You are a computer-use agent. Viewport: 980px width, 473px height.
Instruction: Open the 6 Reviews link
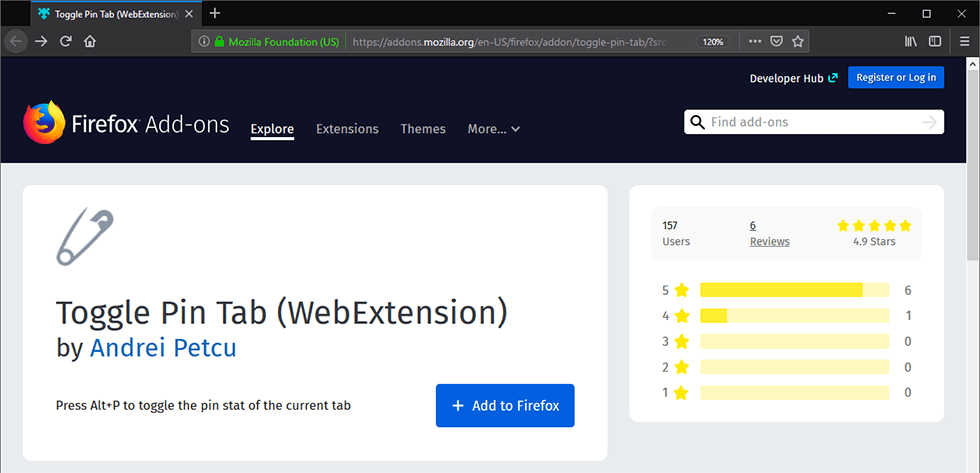[769, 234]
